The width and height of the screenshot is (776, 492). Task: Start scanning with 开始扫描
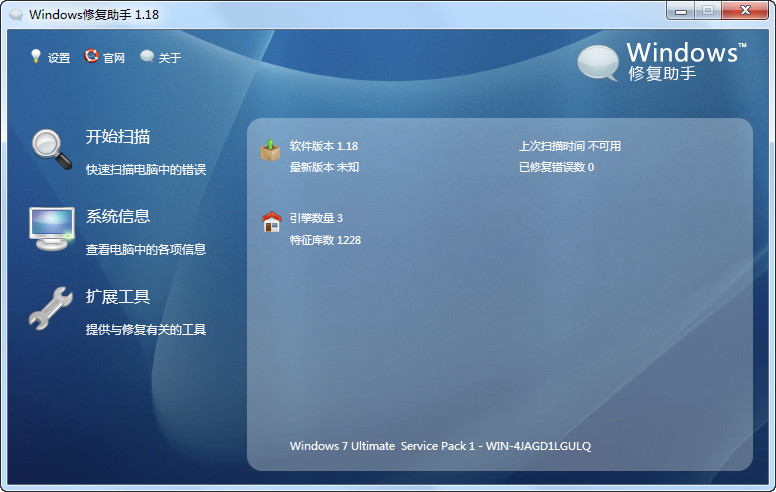coord(118,137)
